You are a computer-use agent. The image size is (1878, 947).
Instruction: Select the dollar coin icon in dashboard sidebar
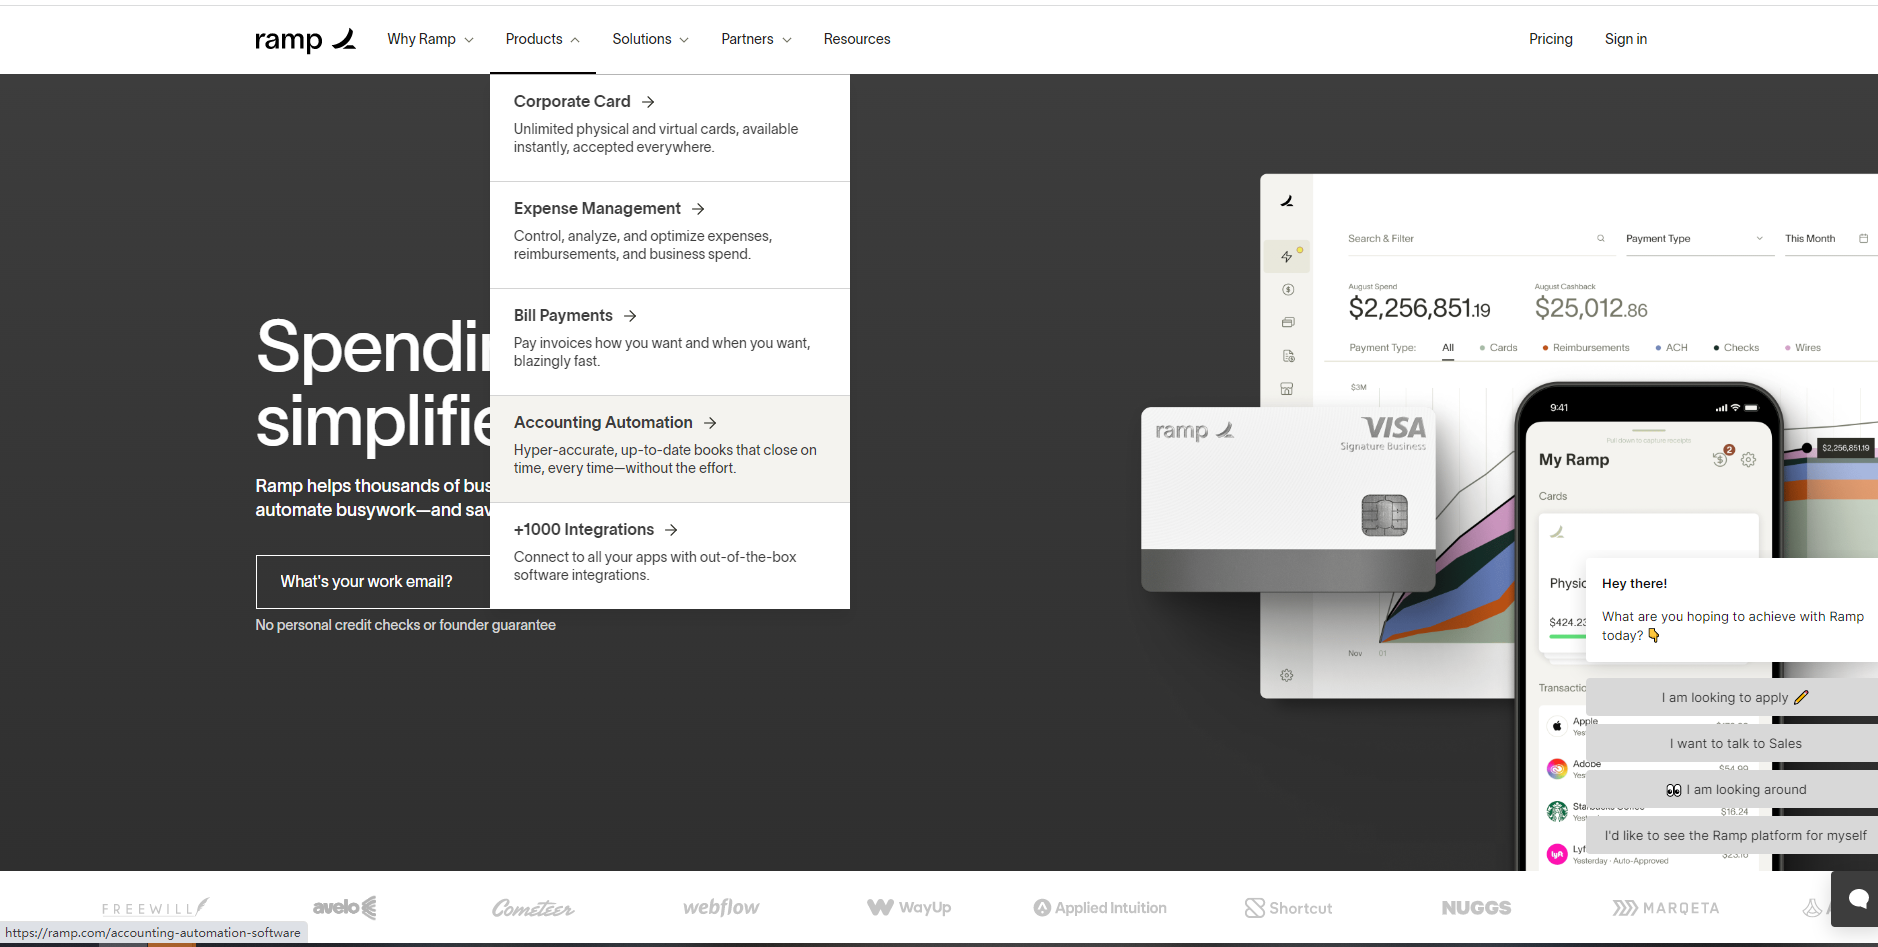(x=1288, y=290)
